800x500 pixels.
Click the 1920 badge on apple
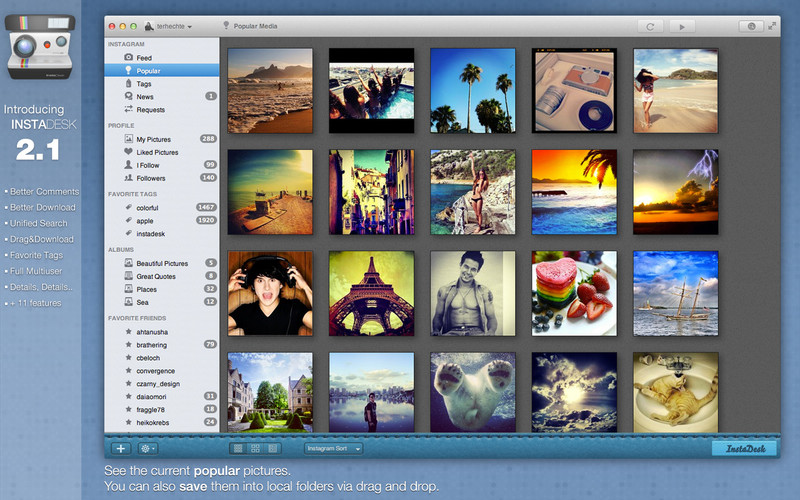[207, 220]
